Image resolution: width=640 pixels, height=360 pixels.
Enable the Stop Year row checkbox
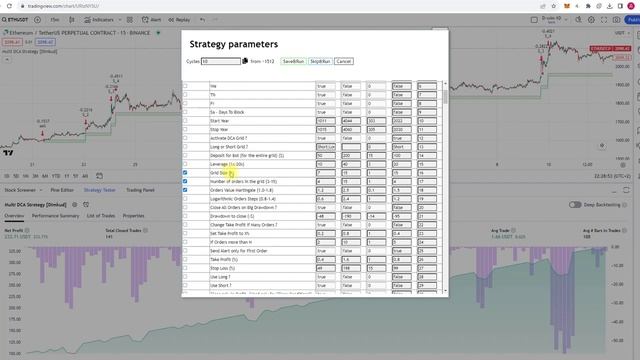click(x=185, y=129)
